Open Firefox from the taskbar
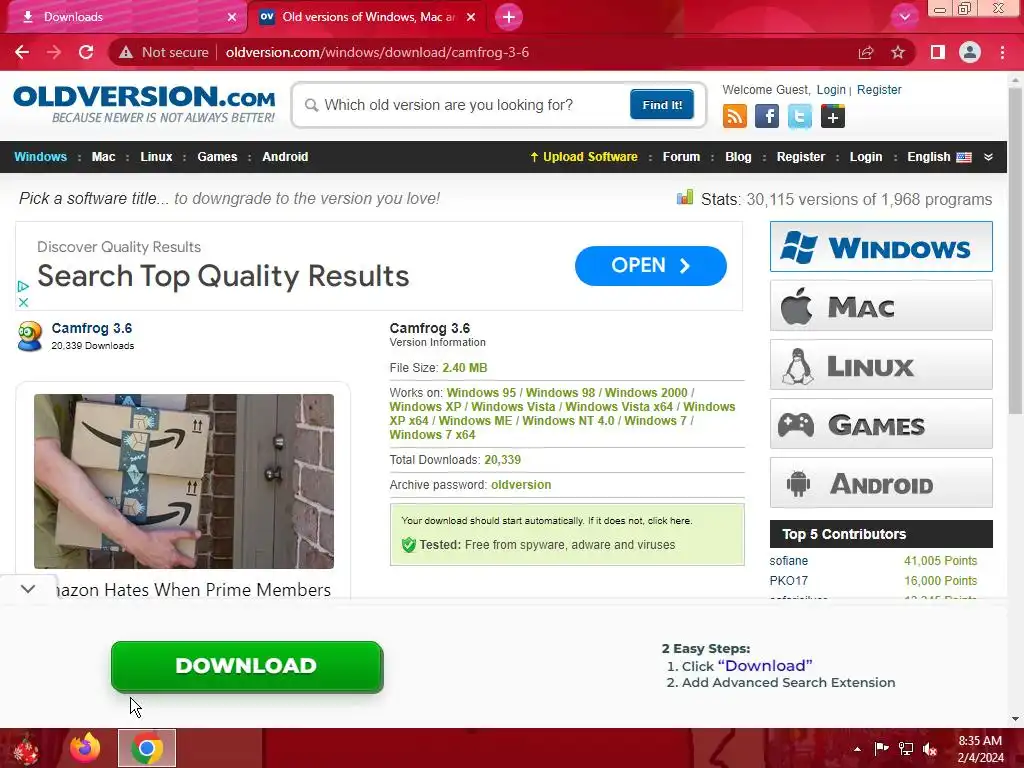The image size is (1024, 768). pos(86,748)
